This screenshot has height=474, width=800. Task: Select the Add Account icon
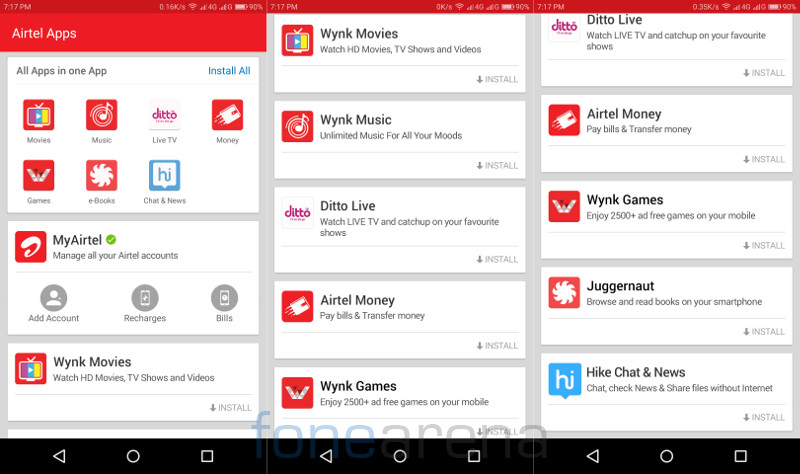click(54, 297)
